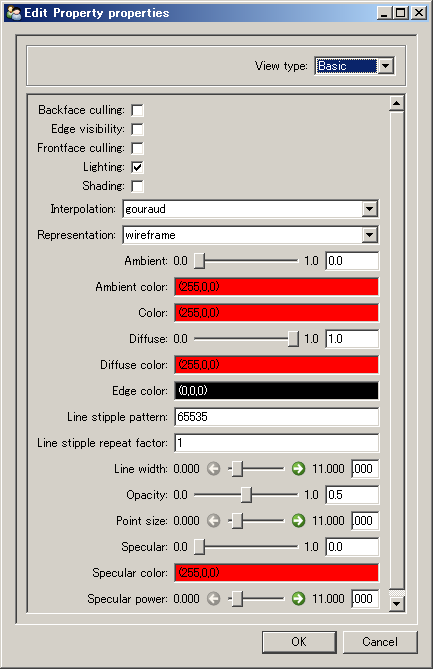Enable the Backface culling checkbox
The image size is (433, 669).
click(137, 110)
